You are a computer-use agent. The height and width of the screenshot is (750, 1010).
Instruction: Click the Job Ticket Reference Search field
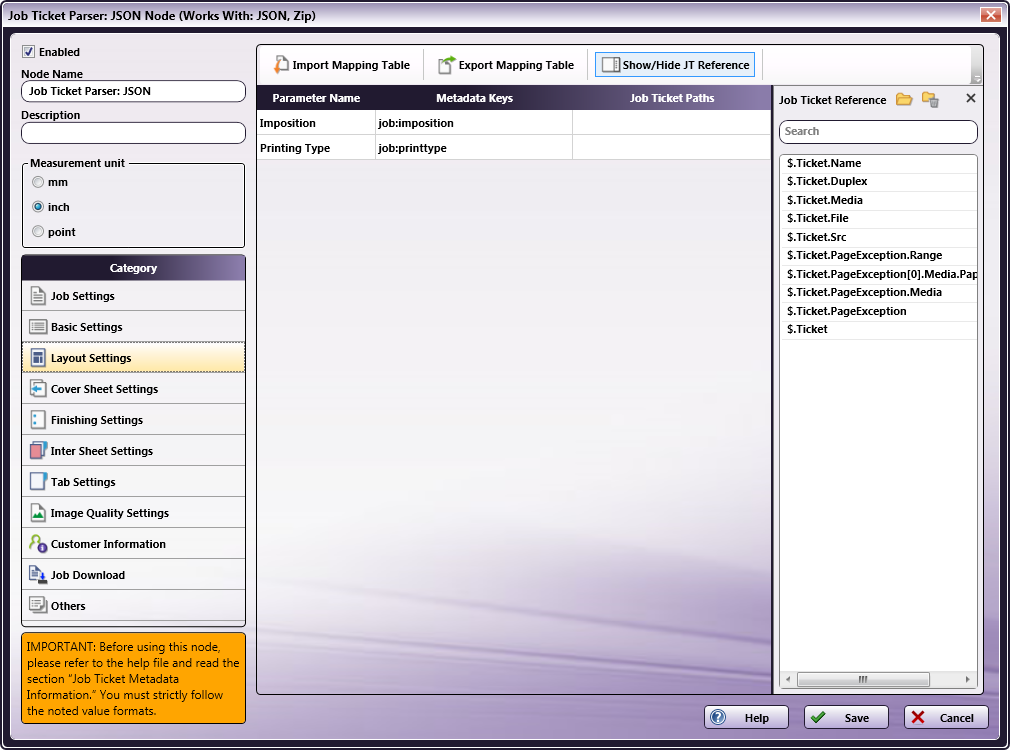(878, 131)
